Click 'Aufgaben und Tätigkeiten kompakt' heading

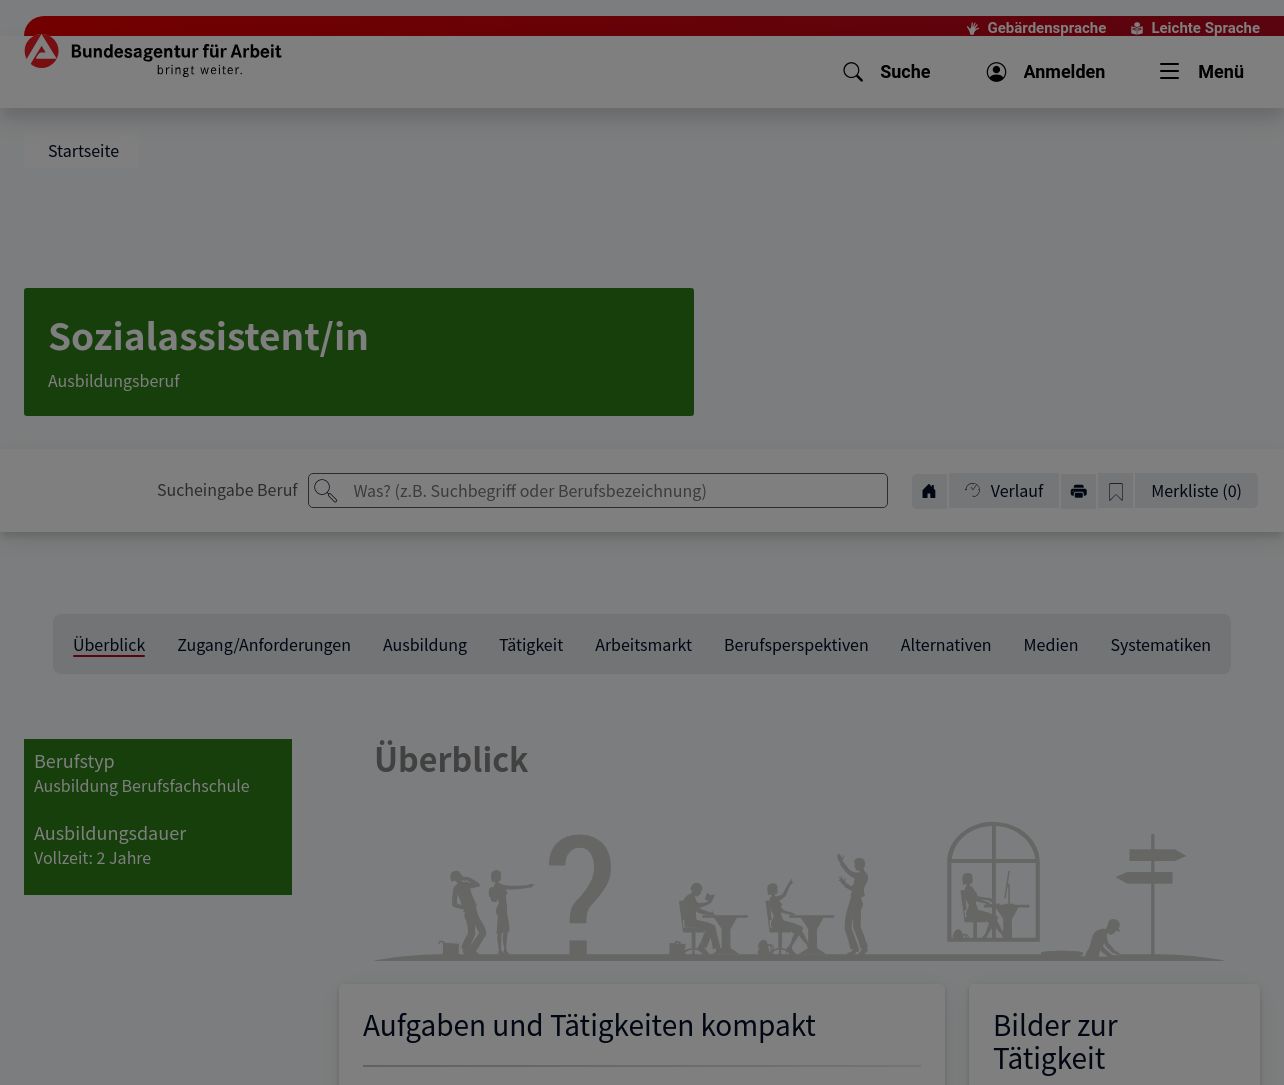point(589,1026)
